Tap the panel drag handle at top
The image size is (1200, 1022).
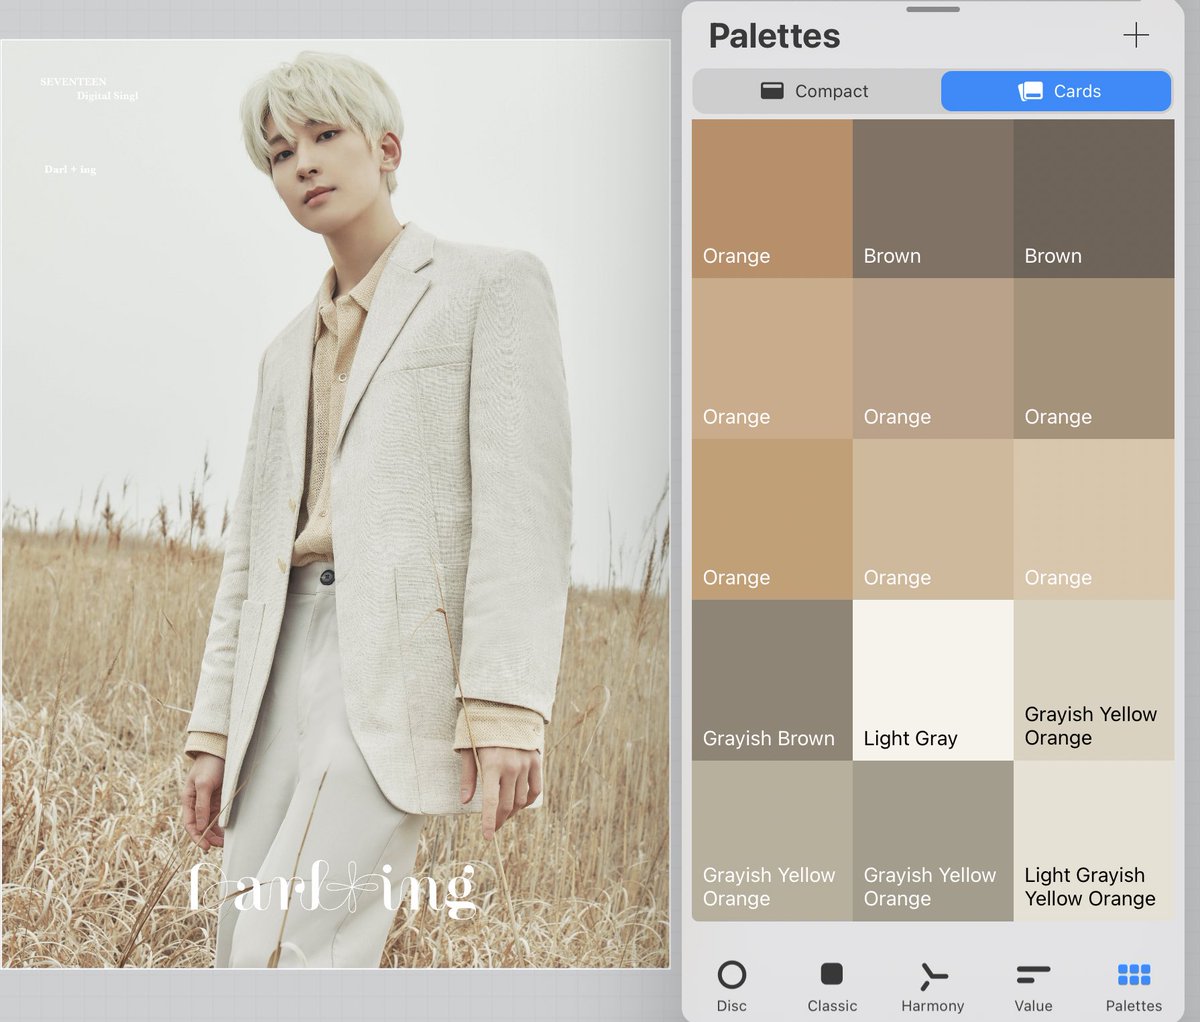(933, 10)
